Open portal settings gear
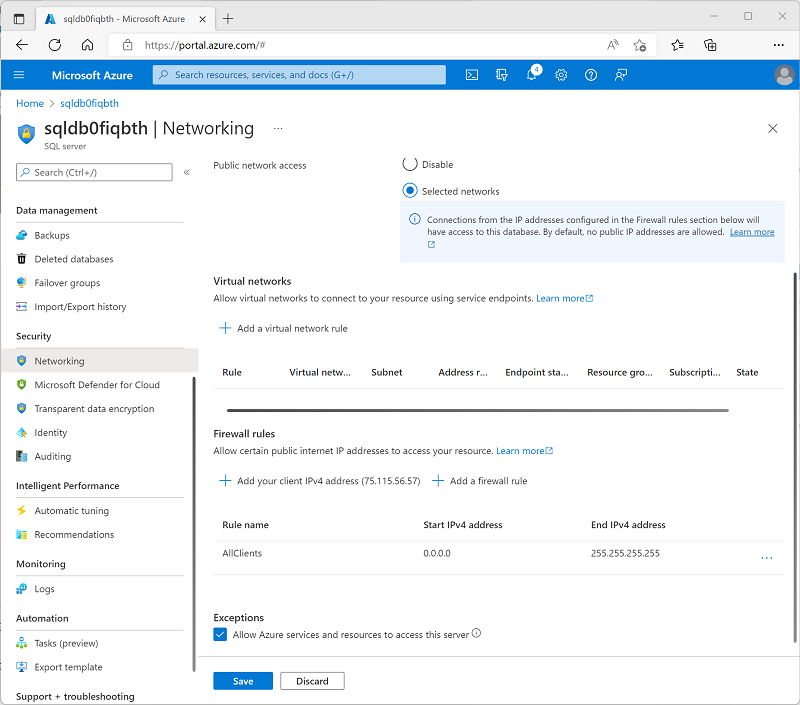The width and height of the screenshot is (800, 705). [561, 75]
